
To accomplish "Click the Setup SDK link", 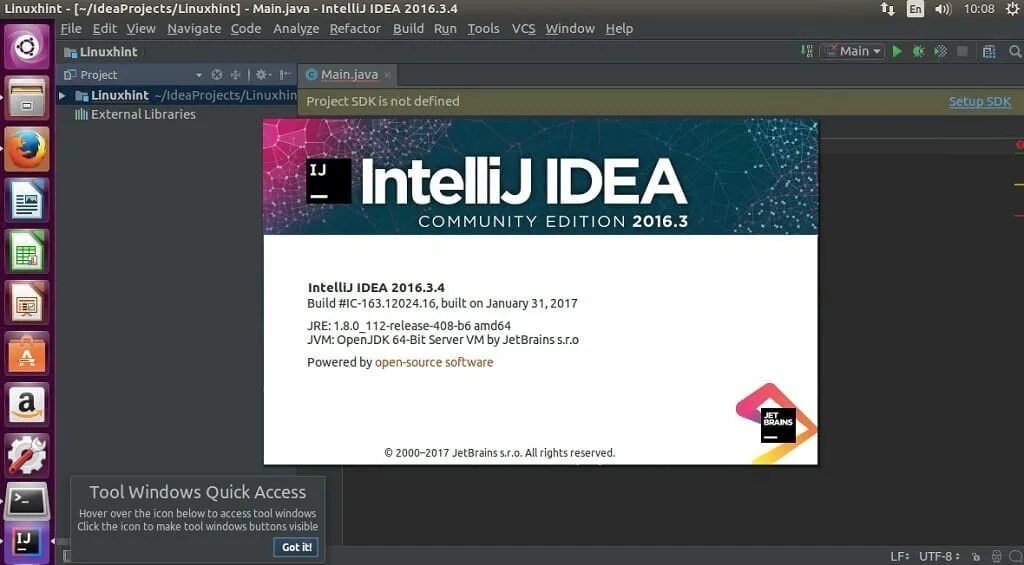I will (x=980, y=102).
